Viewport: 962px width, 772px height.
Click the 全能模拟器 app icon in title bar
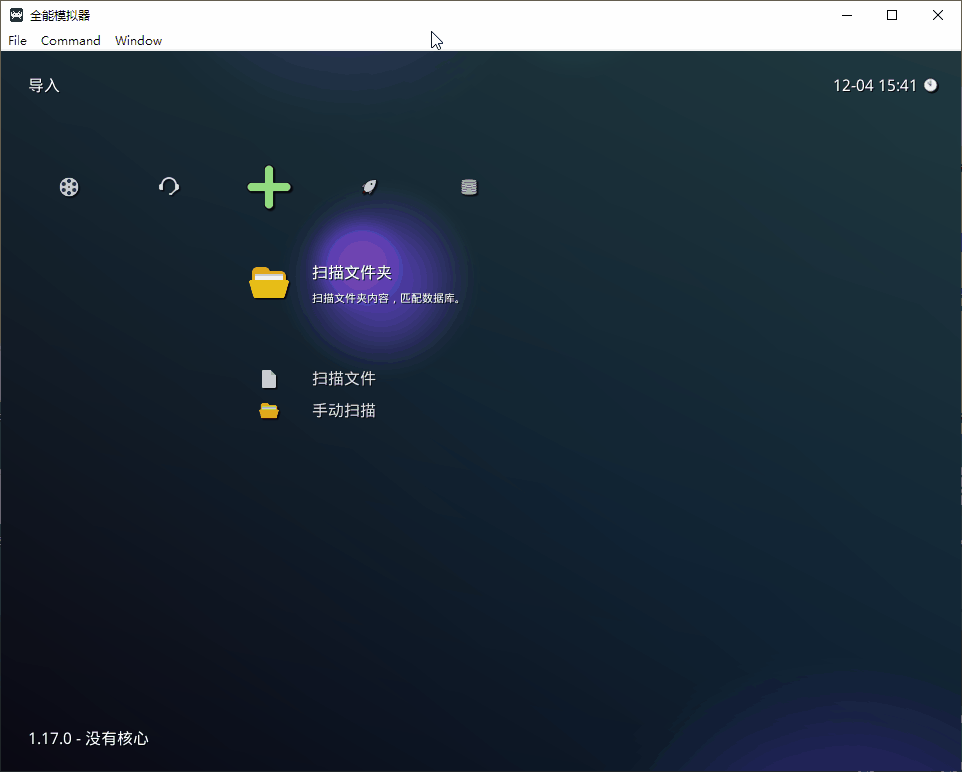[x=17, y=15]
